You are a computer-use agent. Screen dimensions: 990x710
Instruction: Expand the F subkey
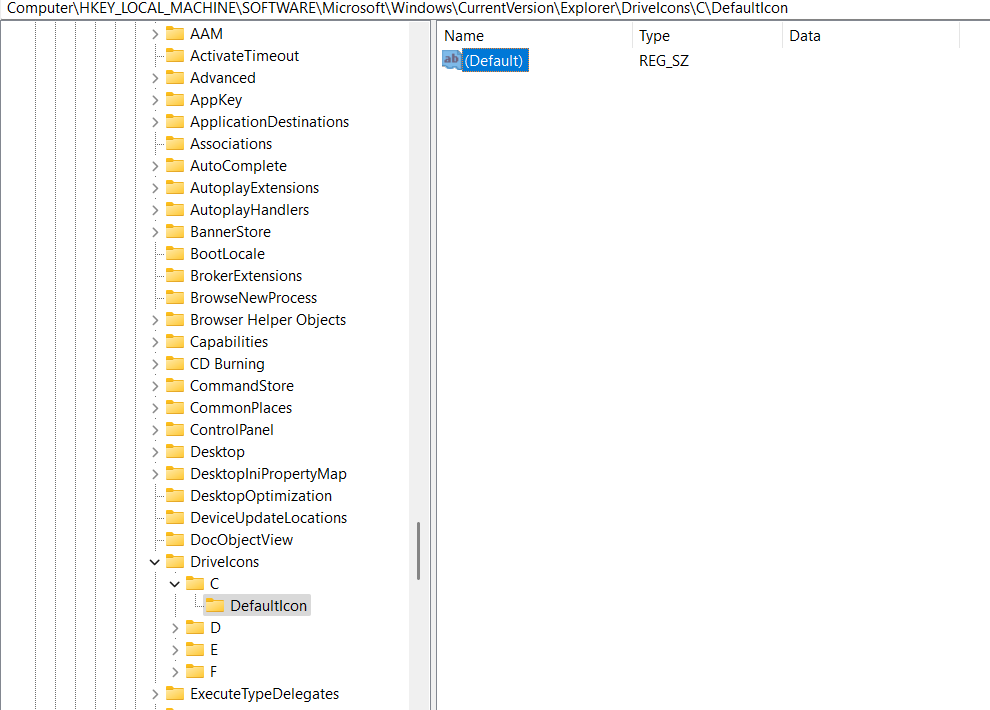pos(176,672)
